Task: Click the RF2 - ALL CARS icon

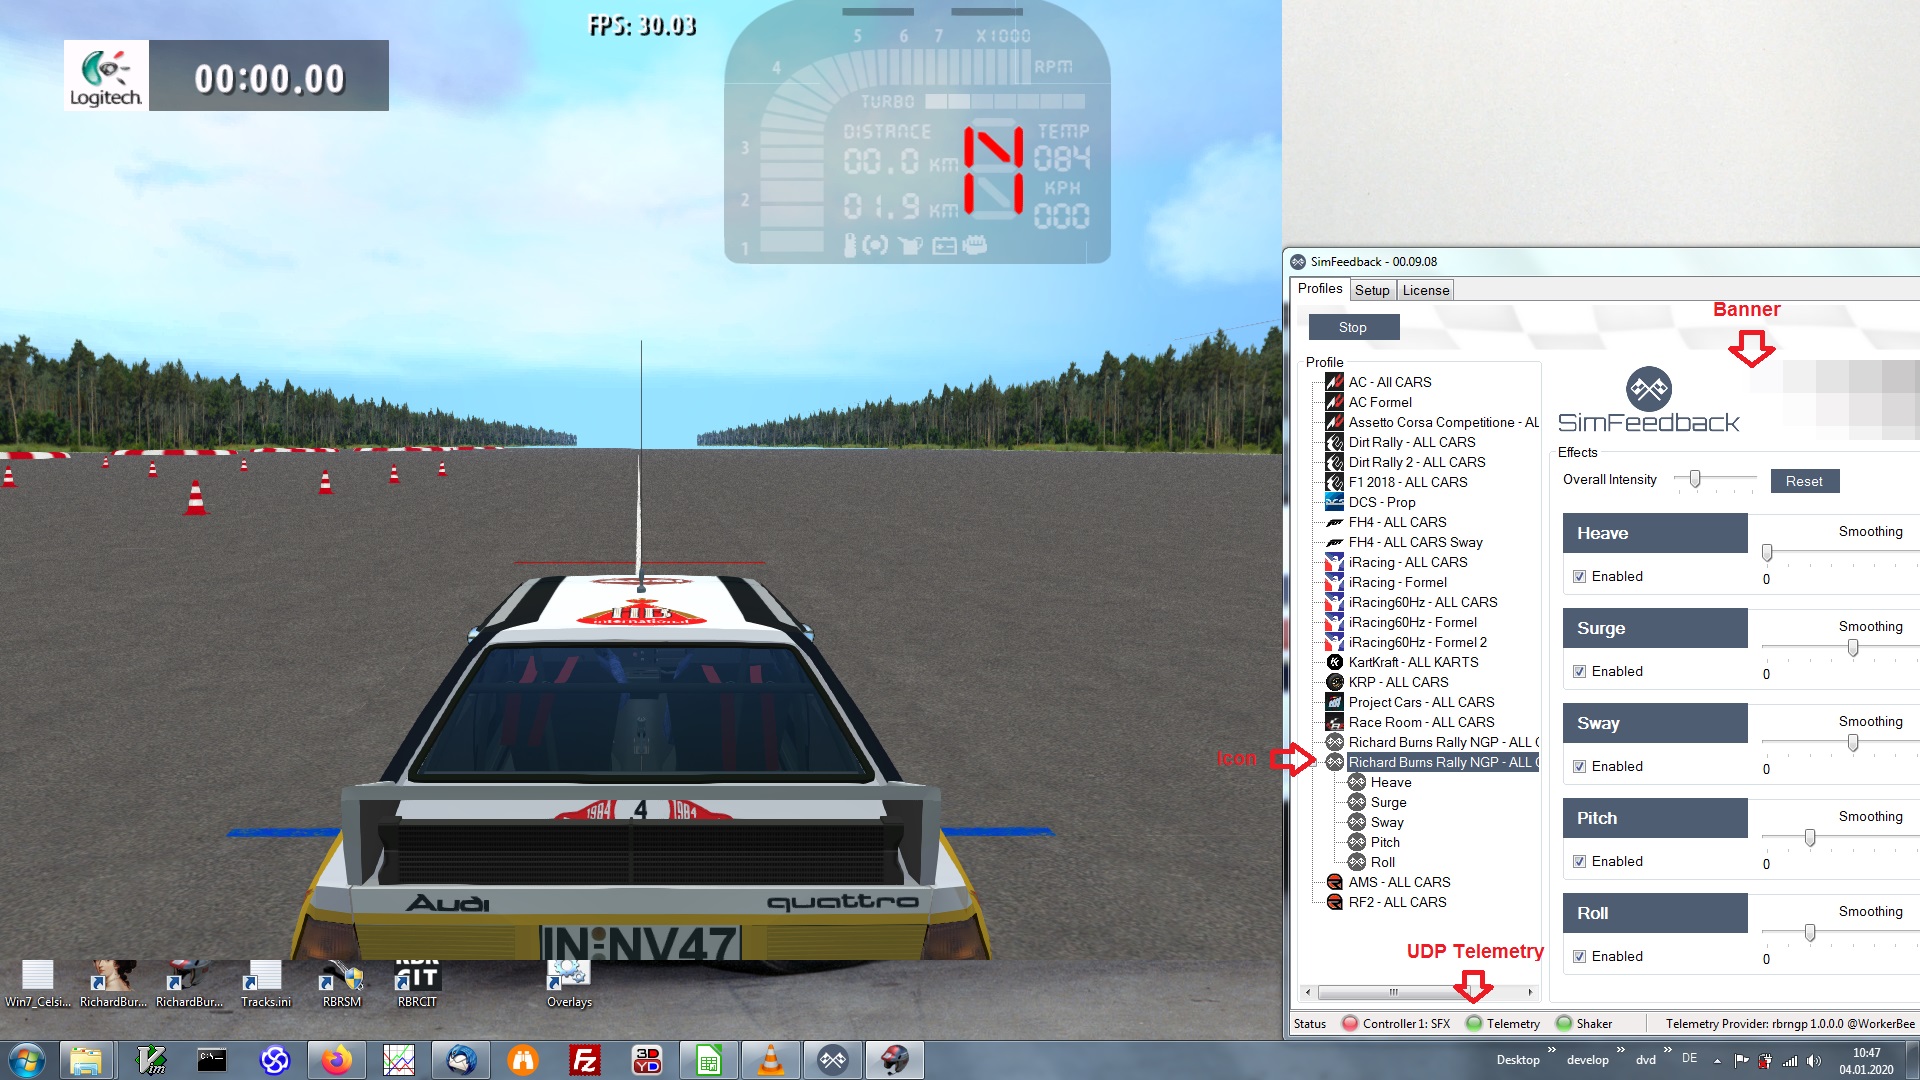Action: 1334,902
